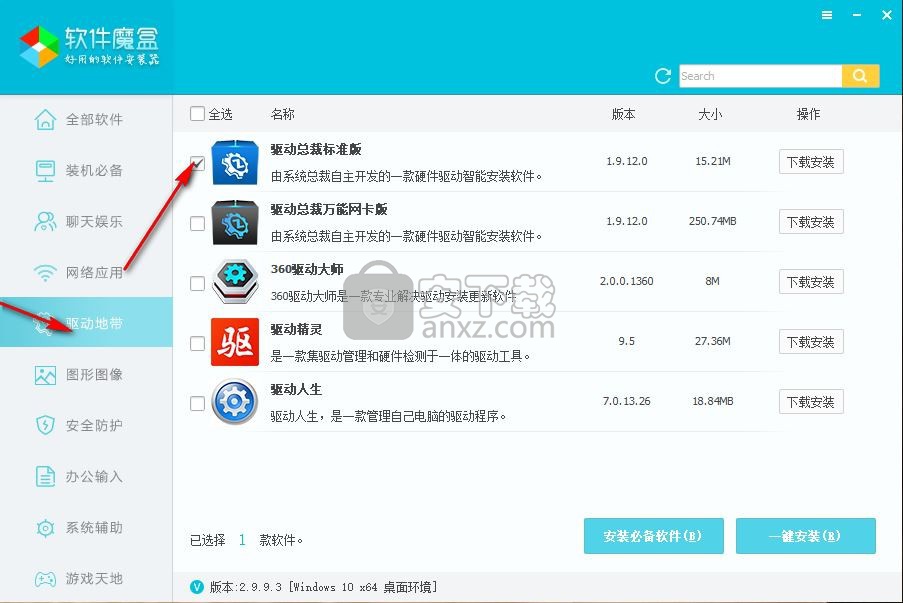Download and install 驱动总裁标准版
This screenshot has width=903, height=603.
(x=811, y=162)
